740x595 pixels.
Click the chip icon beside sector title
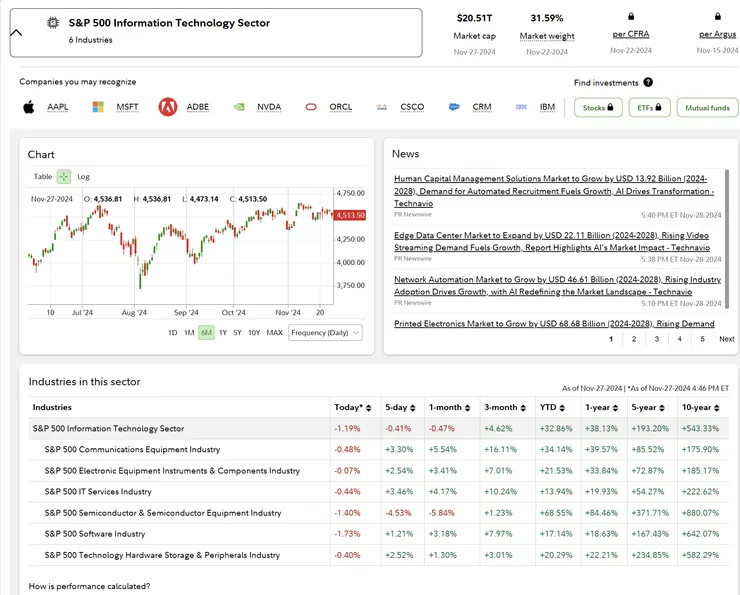click(x=53, y=23)
